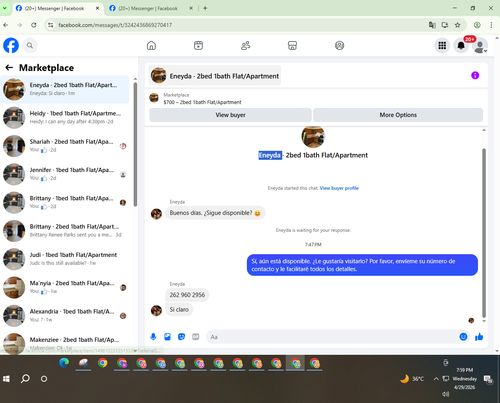Open tab search dropdown arrow
500x403 pixels.
coord(5,8)
